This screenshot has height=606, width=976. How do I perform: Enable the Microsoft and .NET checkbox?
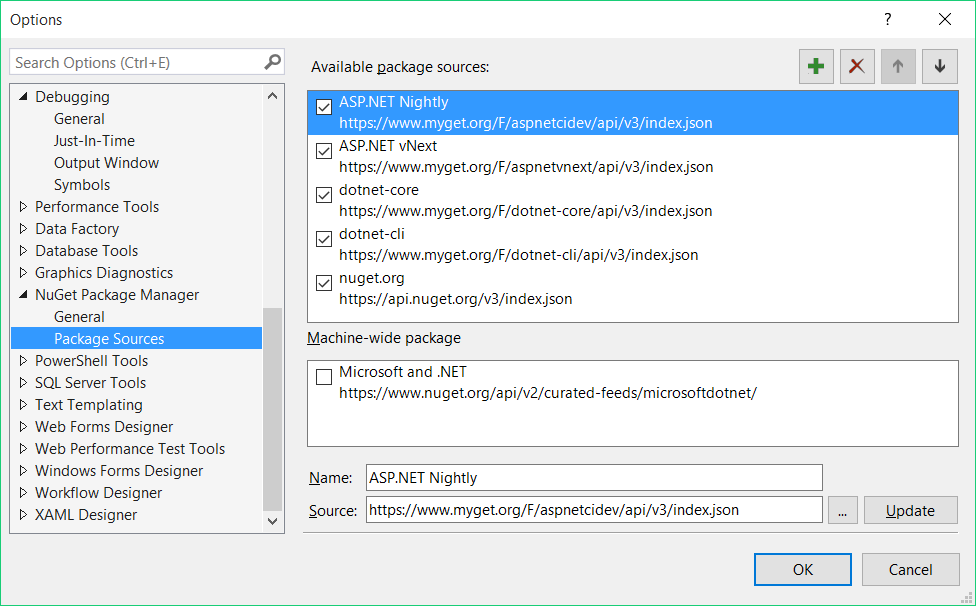point(324,376)
